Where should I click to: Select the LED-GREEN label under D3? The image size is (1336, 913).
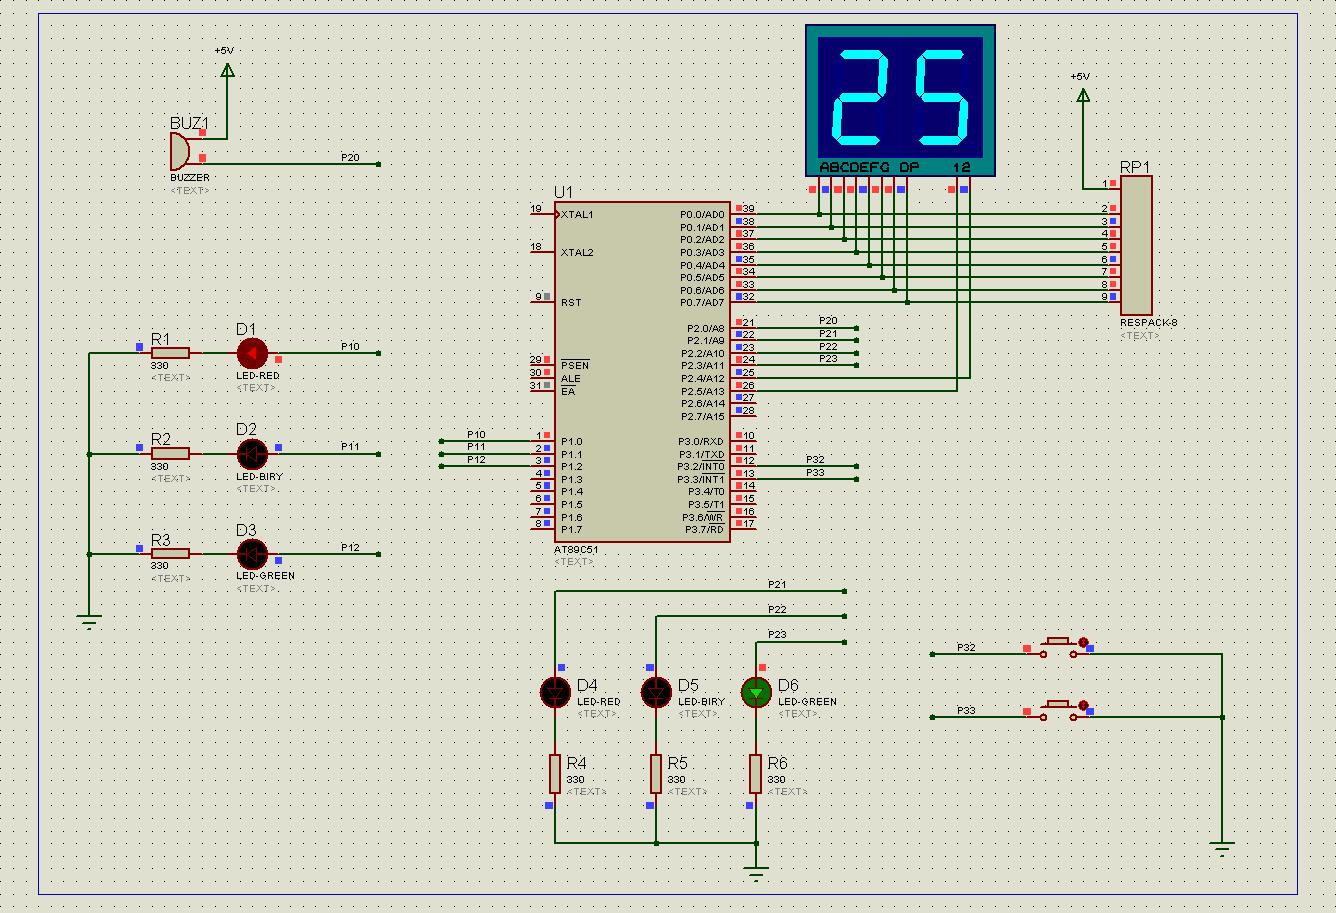pos(265,576)
